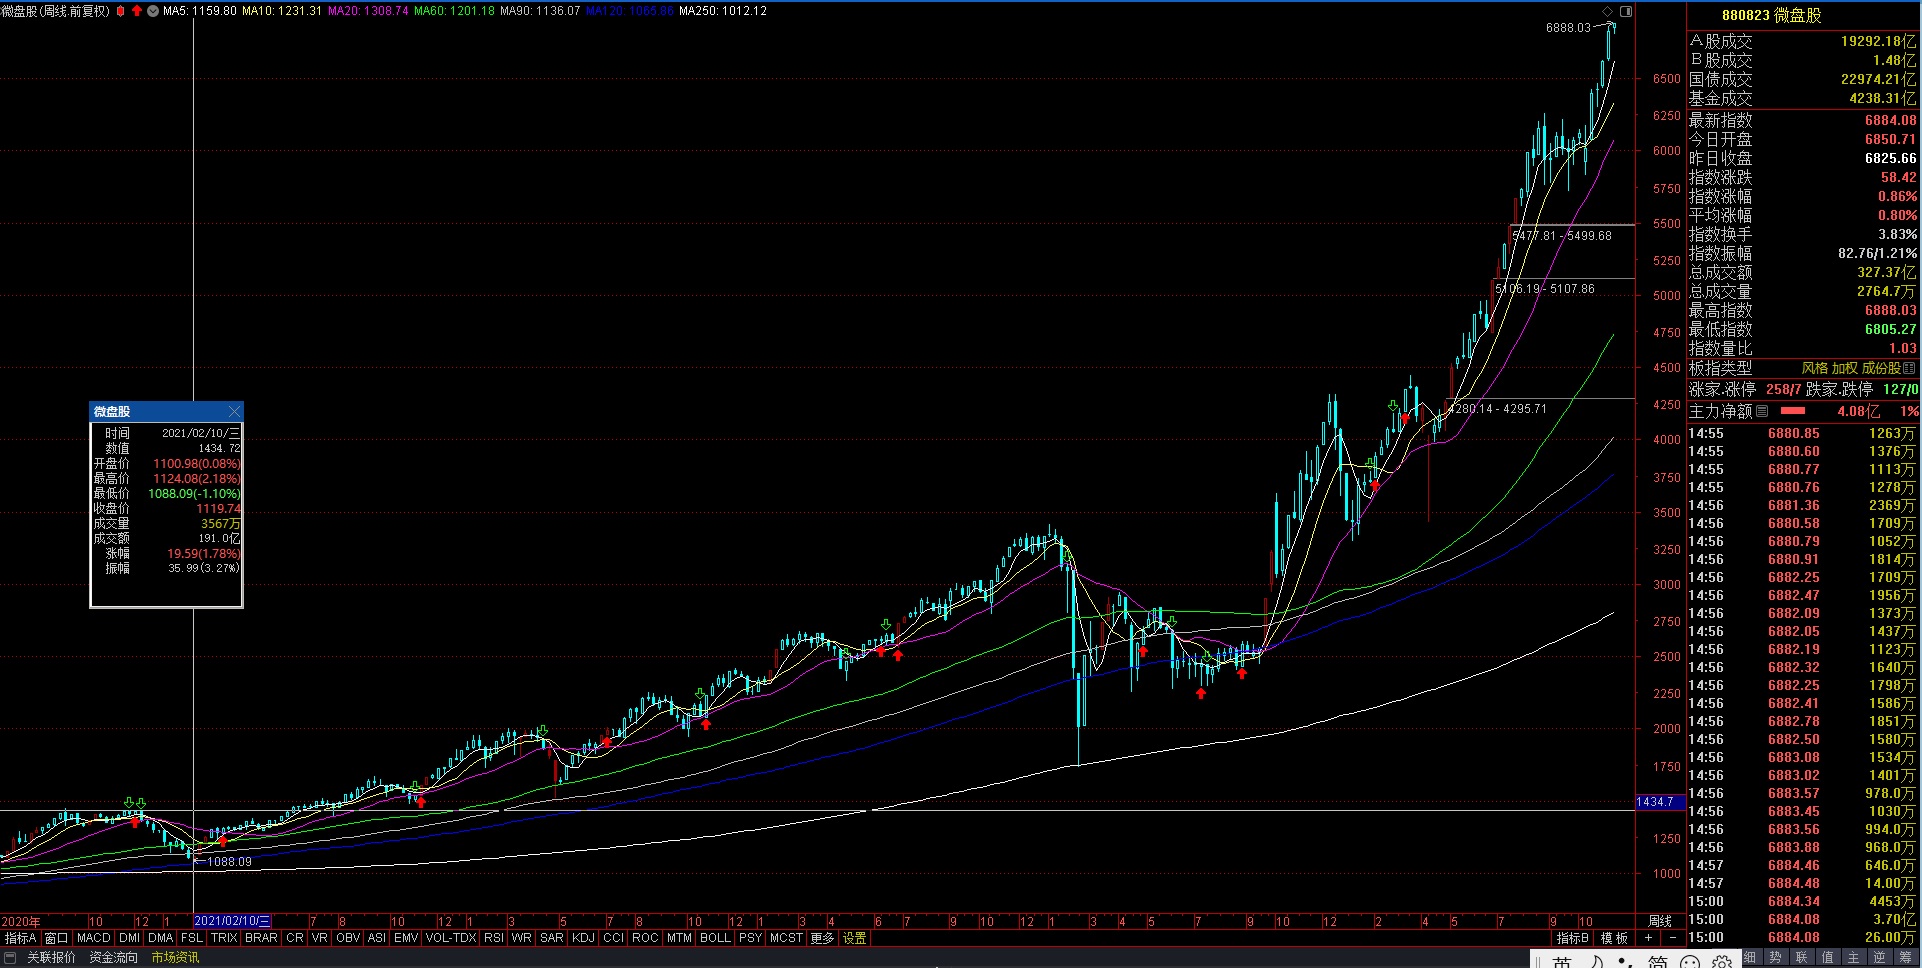This screenshot has width=1922, height=968.
Task: Open the 模板 template button
Action: (x=1614, y=938)
